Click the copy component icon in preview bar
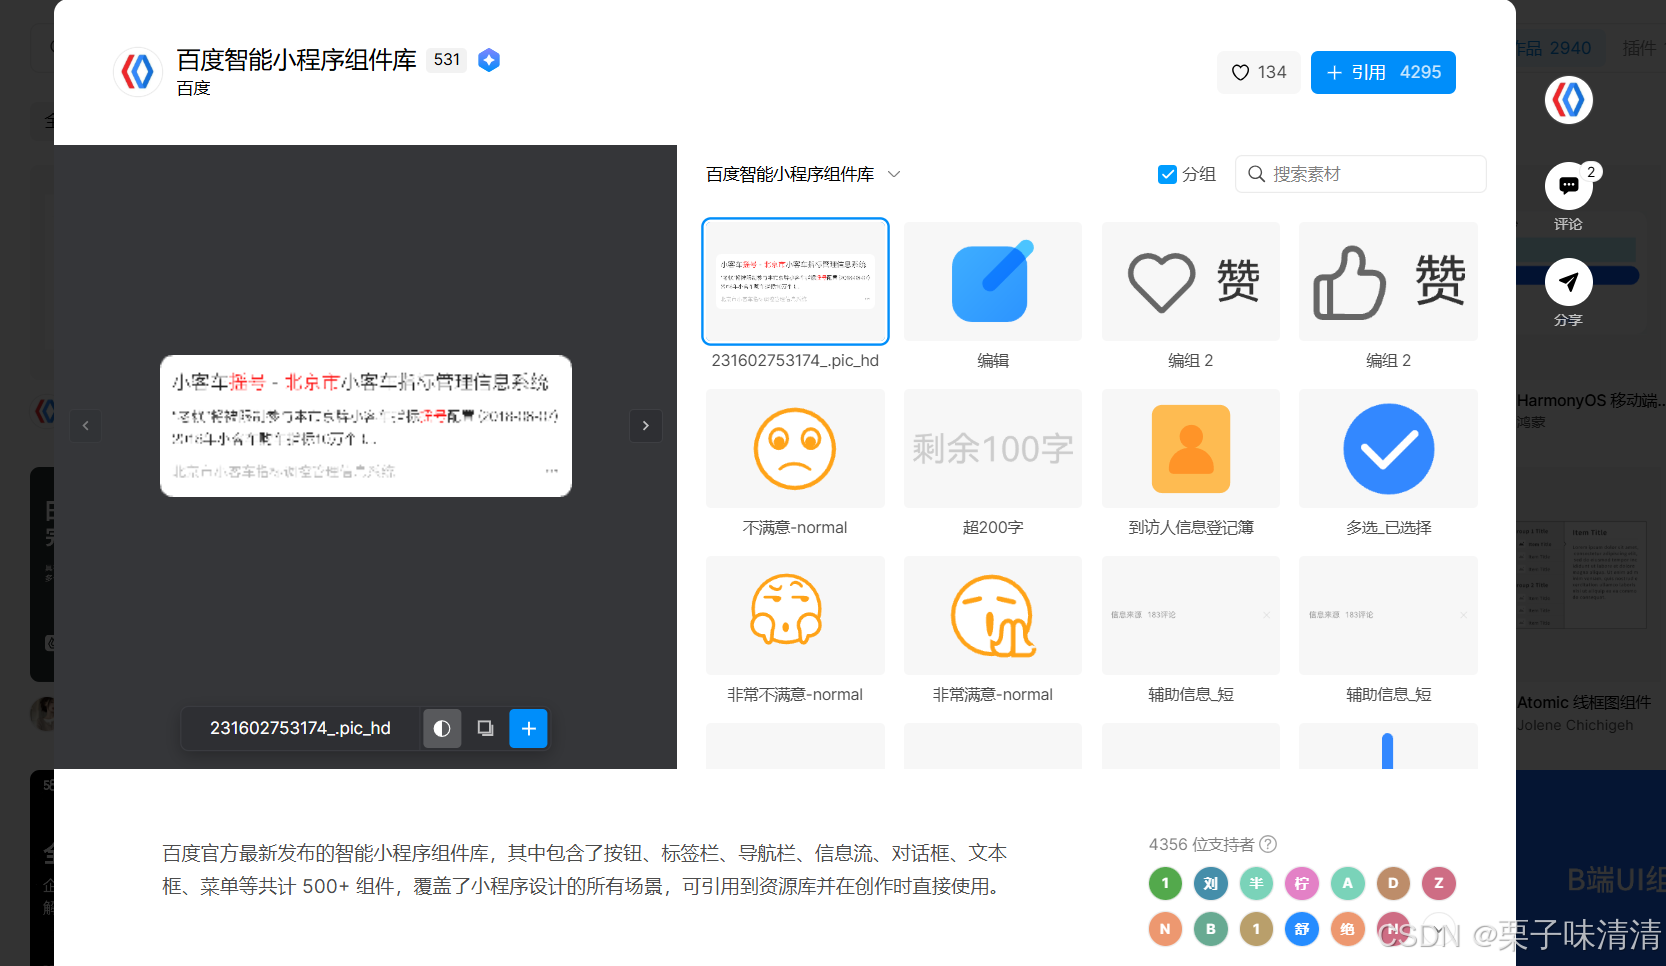1666x966 pixels. pos(485,728)
